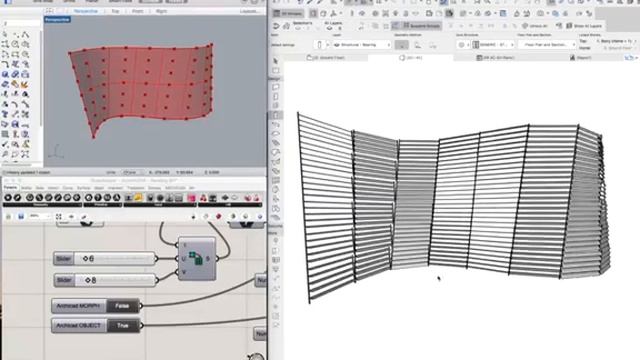Screen dimensions: 640x360
Task: Click the yellow Panel component icon
Action: [x=138, y=198]
